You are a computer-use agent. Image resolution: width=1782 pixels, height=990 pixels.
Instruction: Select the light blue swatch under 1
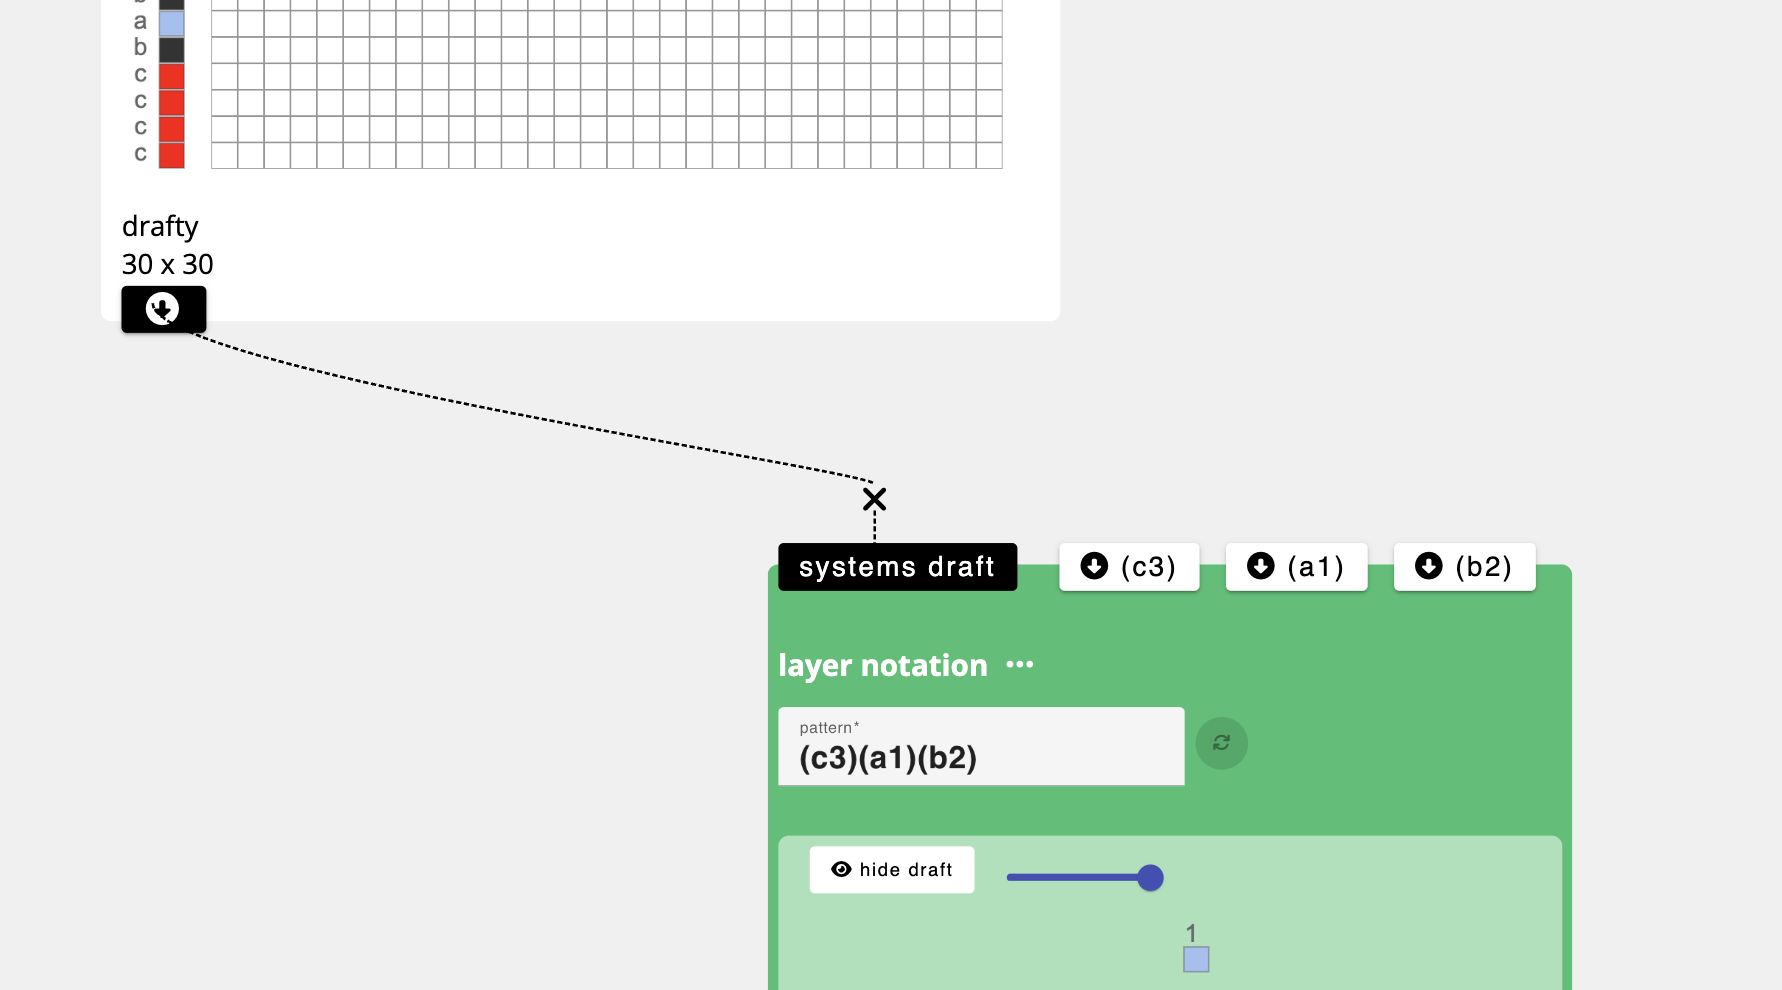(x=1196, y=960)
